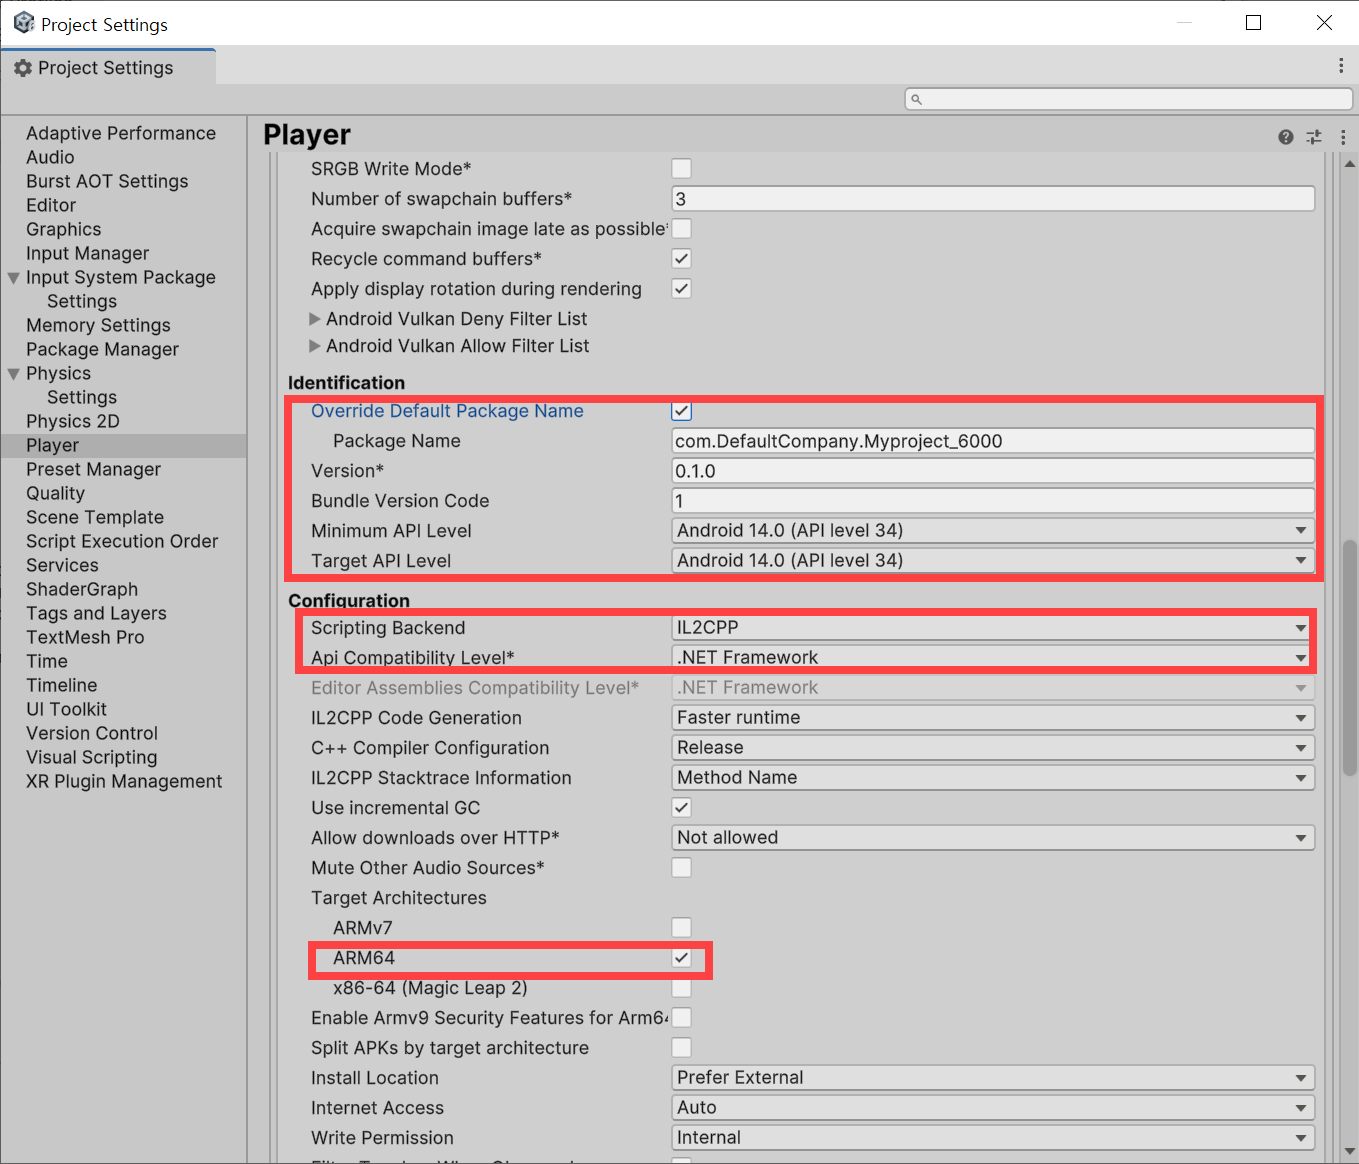Select Burst AOT Settings category

(x=107, y=182)
